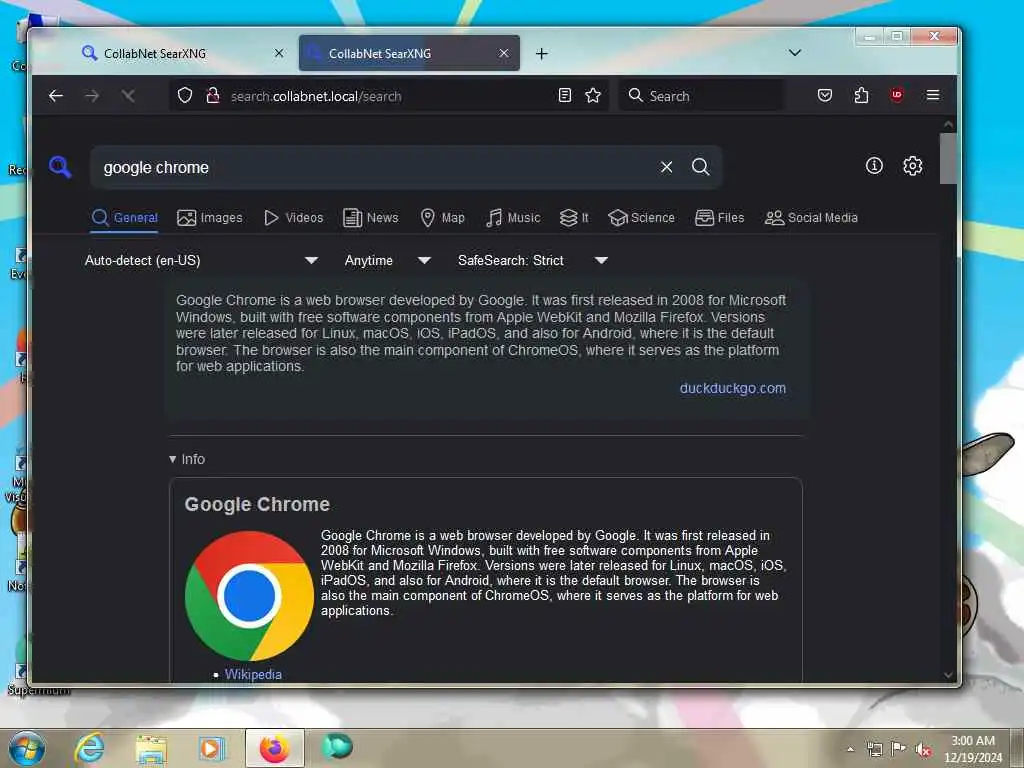
Task: Select the Videos search category
Action: point(293,217)
